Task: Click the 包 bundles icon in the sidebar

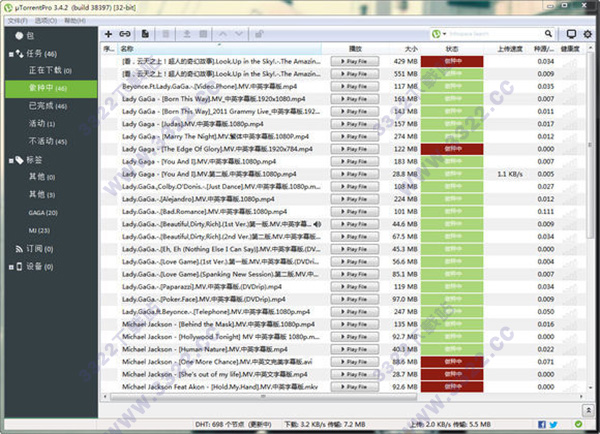Action: [x=19, y=36]
